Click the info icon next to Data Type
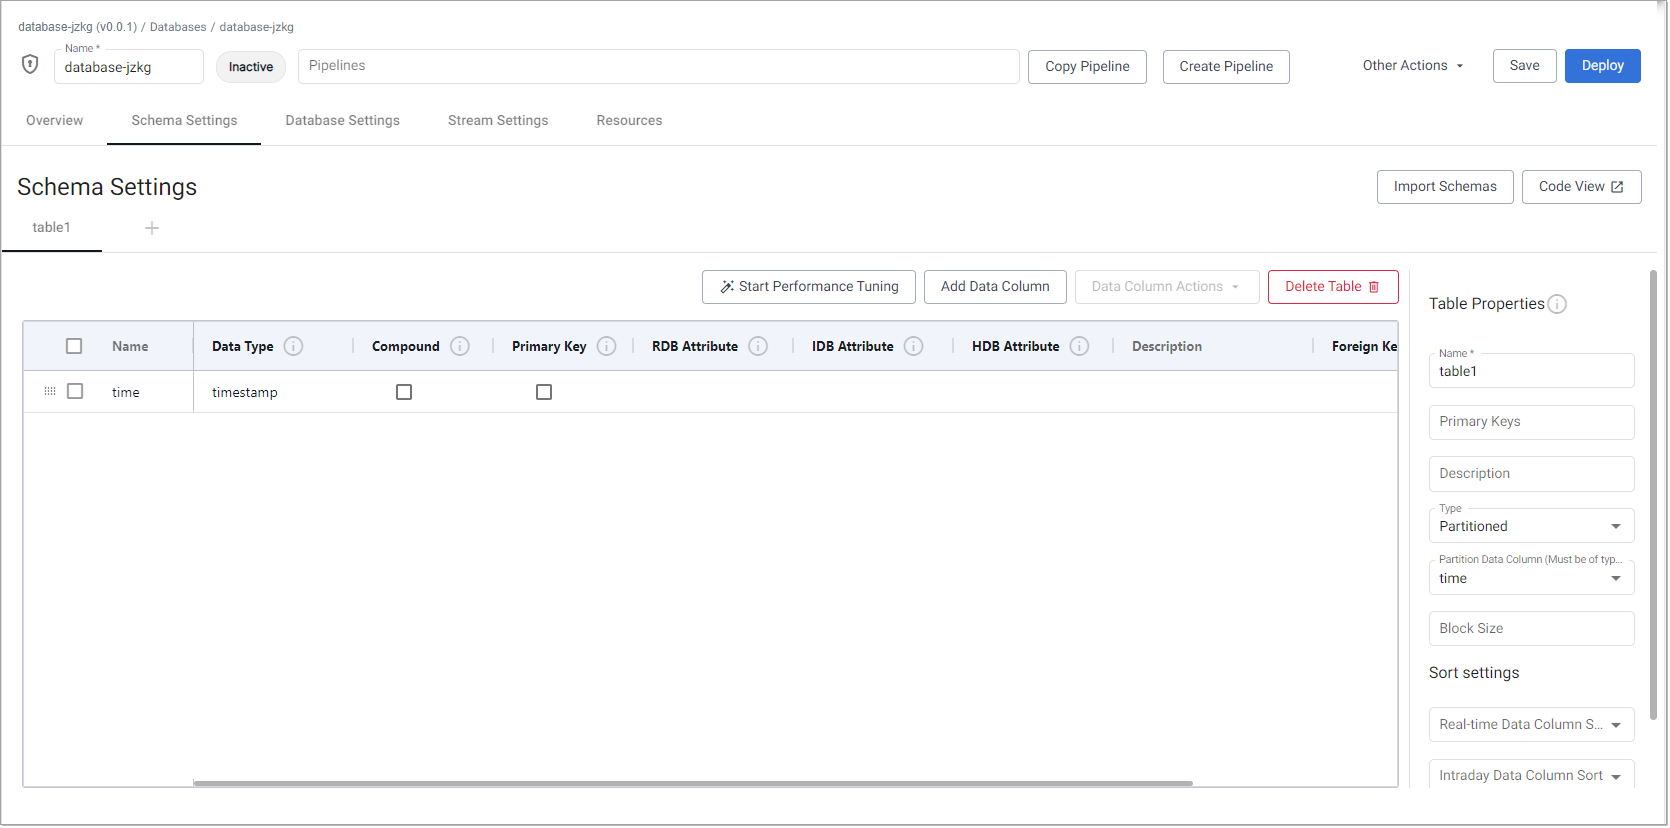 tap(293, 346)
